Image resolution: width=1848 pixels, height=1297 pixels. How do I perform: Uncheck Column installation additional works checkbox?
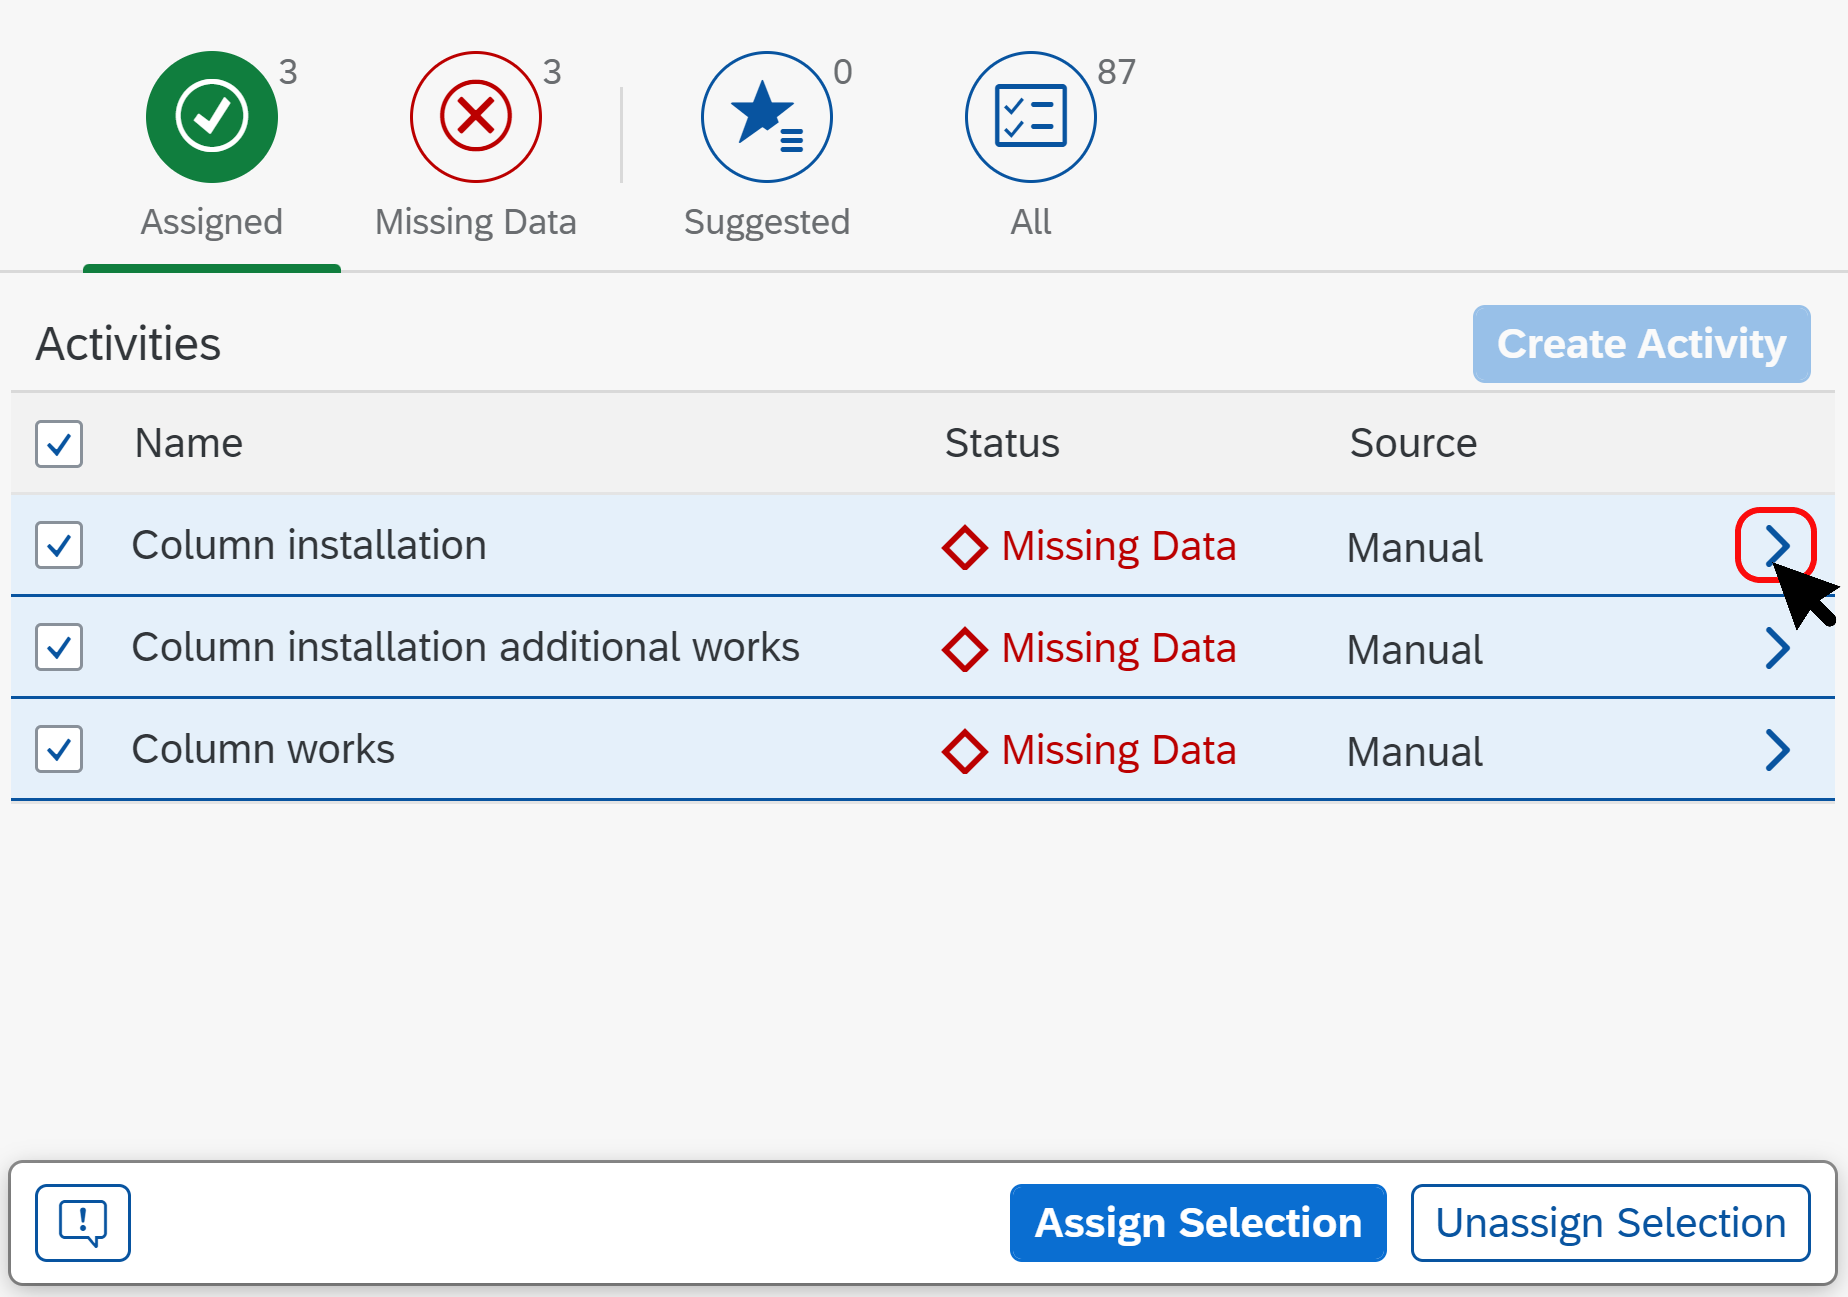59,647
